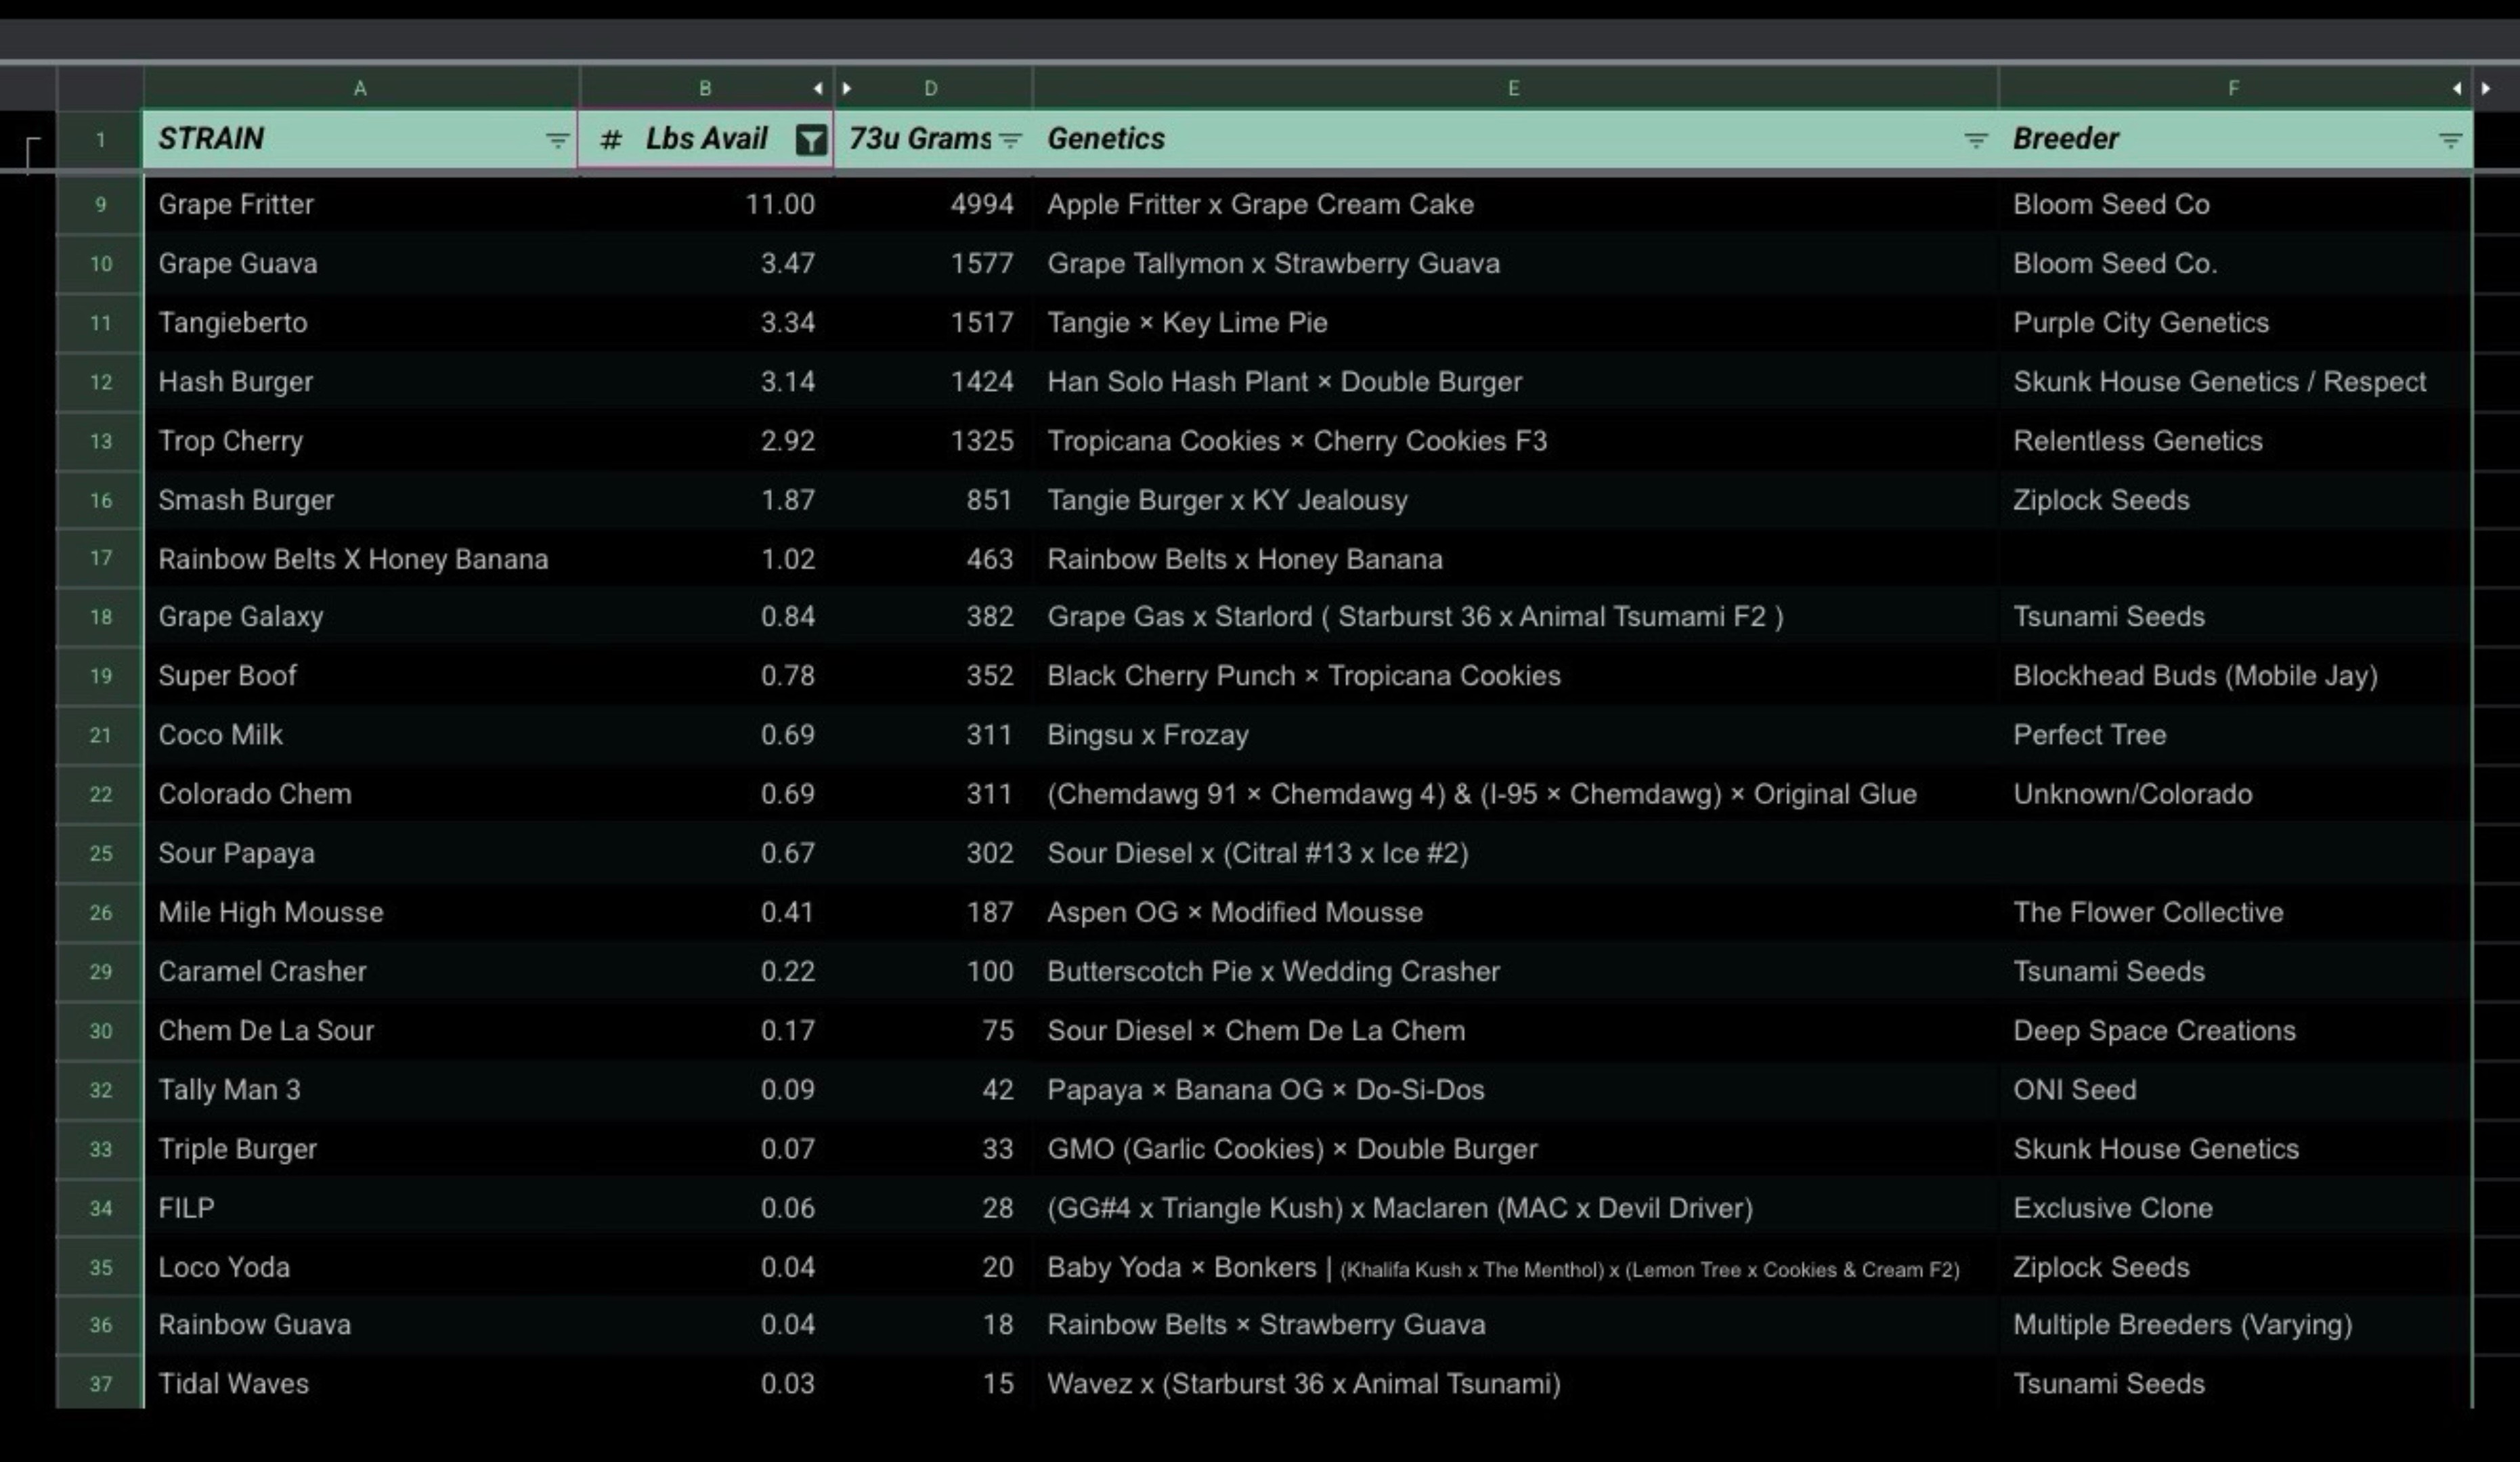Open the STRAIN column filter menu

[557, 140]
